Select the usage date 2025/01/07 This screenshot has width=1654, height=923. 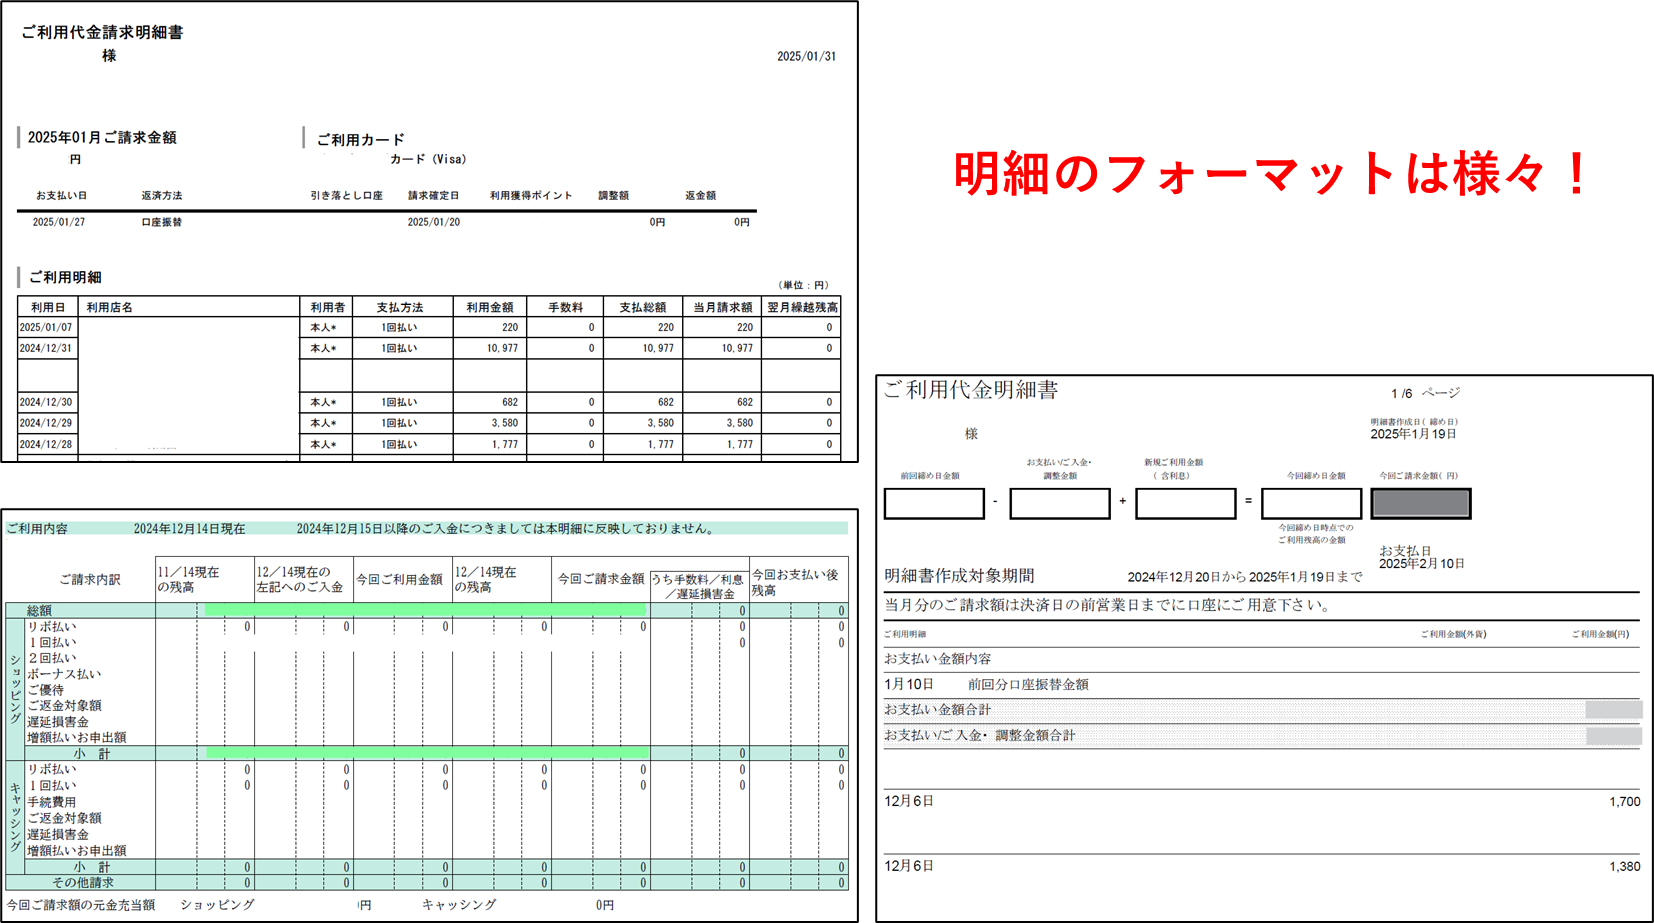click(x=46, y=328)
